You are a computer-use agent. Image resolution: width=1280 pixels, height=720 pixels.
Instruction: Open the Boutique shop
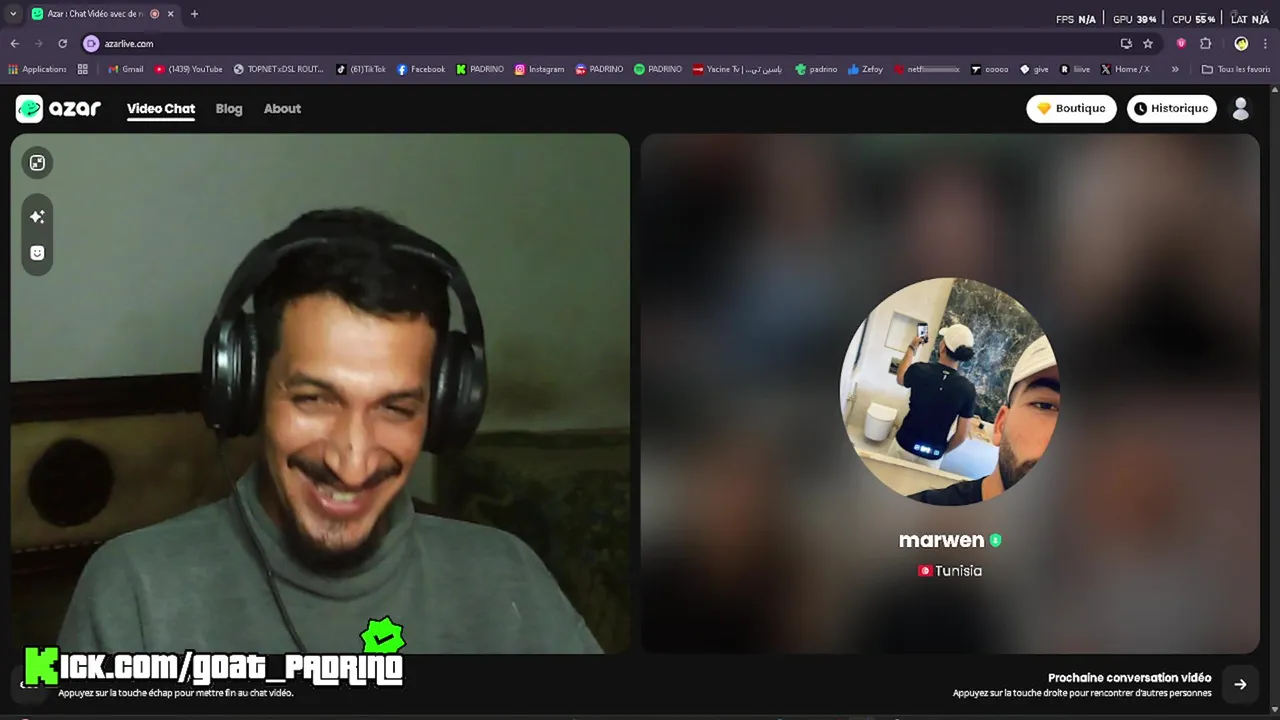pos(1071,108)
